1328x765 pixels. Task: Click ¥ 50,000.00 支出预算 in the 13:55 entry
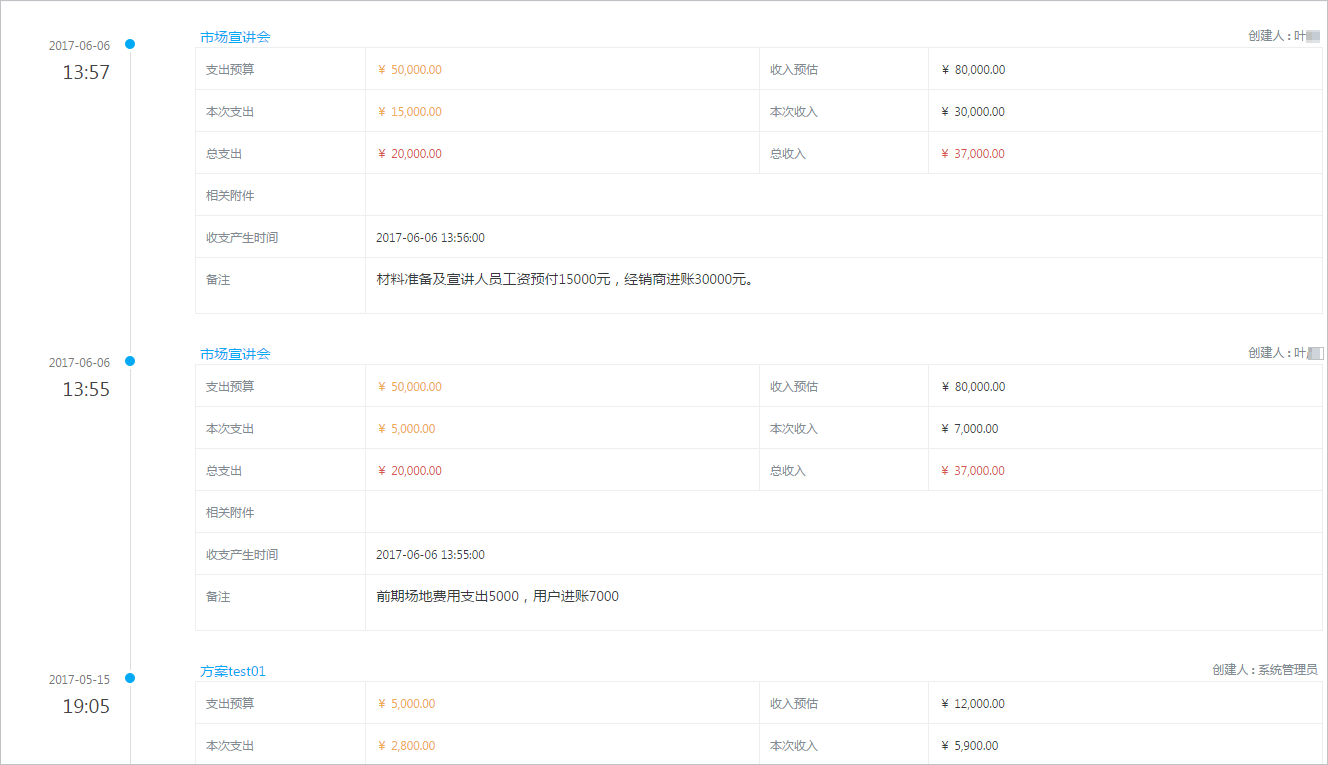409,387
